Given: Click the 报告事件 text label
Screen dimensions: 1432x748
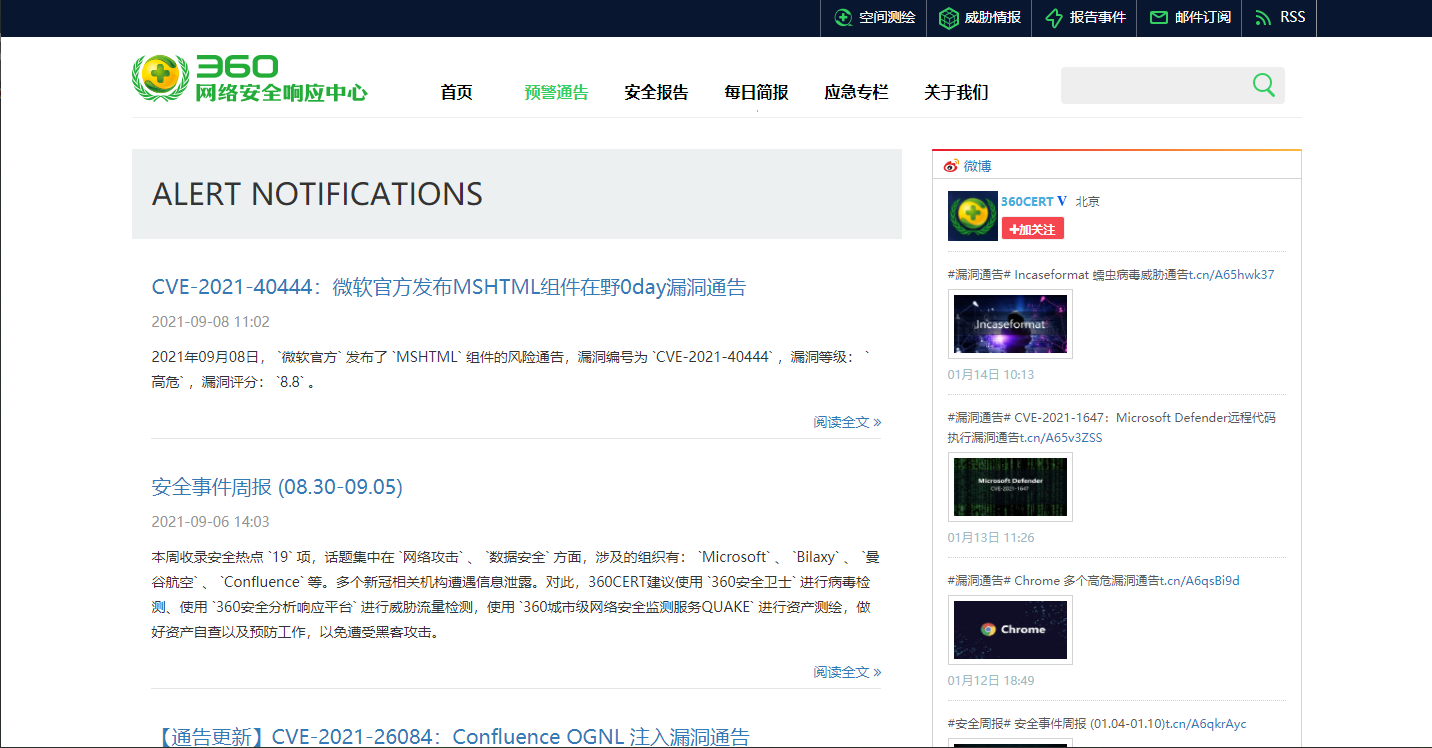Looking at the screenshot, I should pyautogui.click(x=1098, y=17).
